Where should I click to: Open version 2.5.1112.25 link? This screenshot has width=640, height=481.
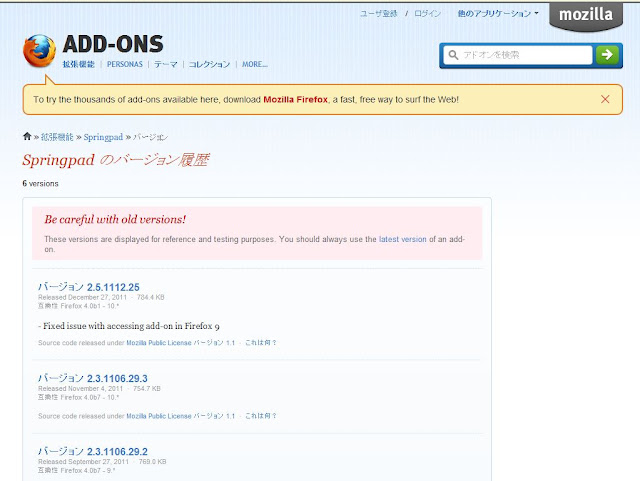coord(89,287)
